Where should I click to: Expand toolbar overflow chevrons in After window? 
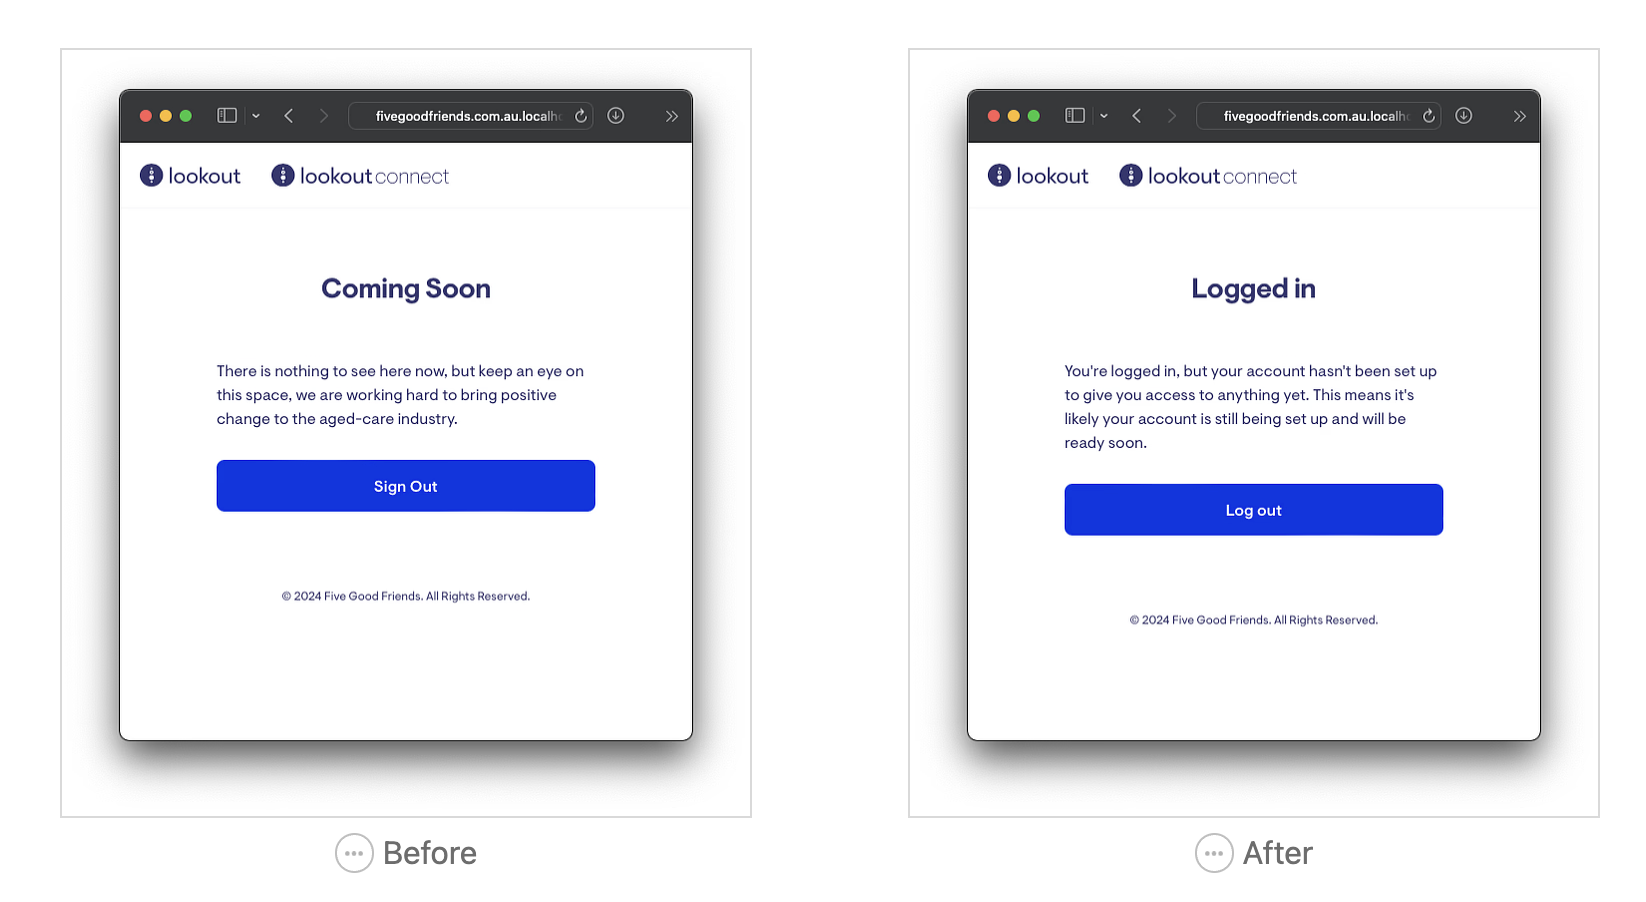[1520, 116]
